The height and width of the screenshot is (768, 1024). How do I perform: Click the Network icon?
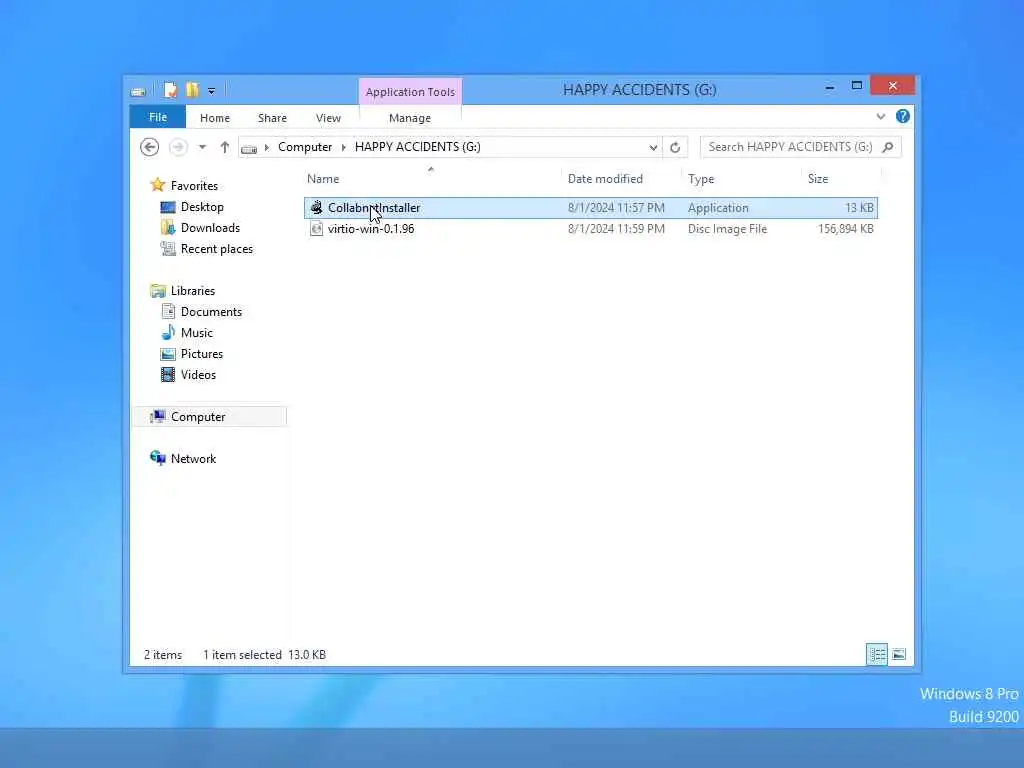pyautogui.click(x=157, y=458)
